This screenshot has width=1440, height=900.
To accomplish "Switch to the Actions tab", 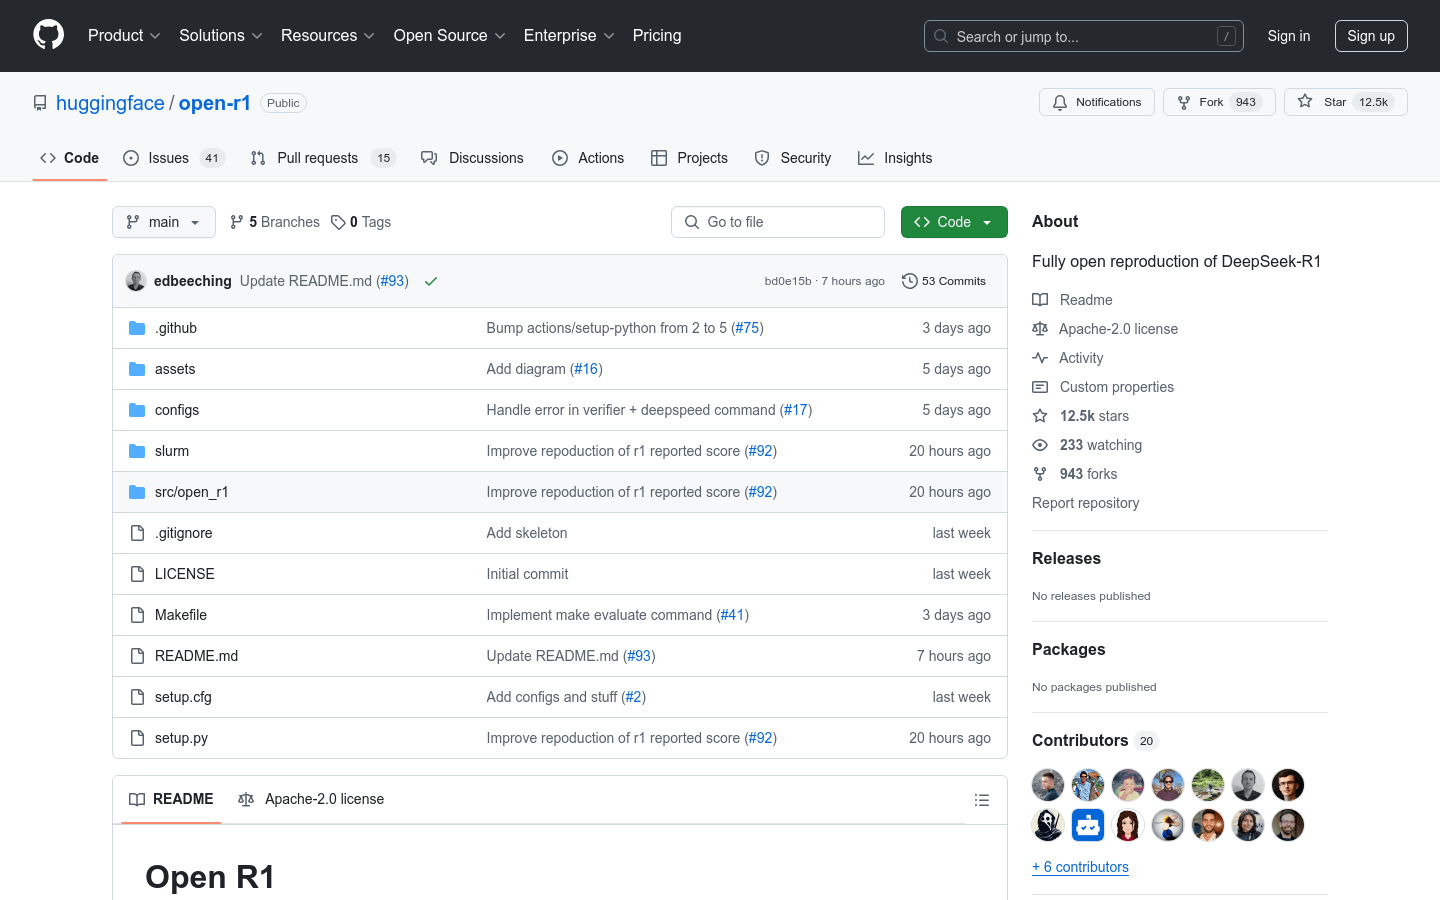I will [x=588, y=158].
